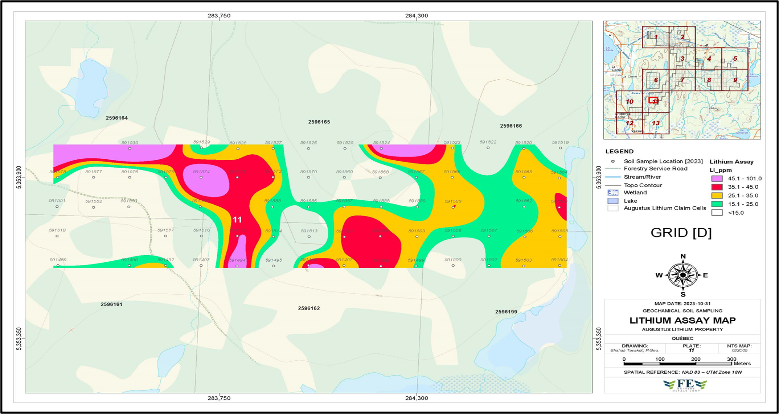Click the 'SPATIAL REFERENCE' line
This screenshot has height=414, width=780.
click(x=682, y=372)
